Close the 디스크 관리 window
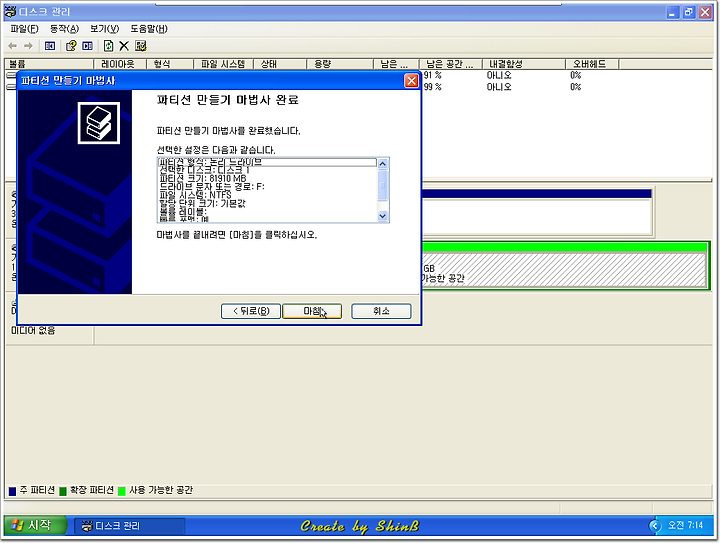 [x=705, y=12]
